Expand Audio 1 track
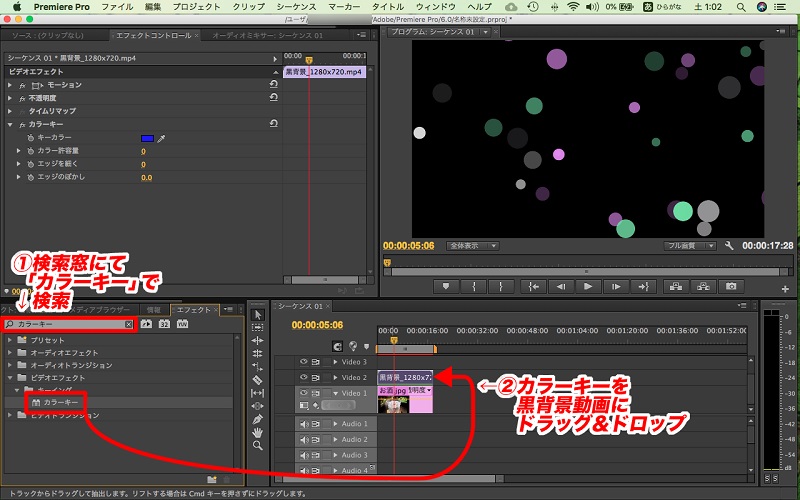 (x=336, y=424)
